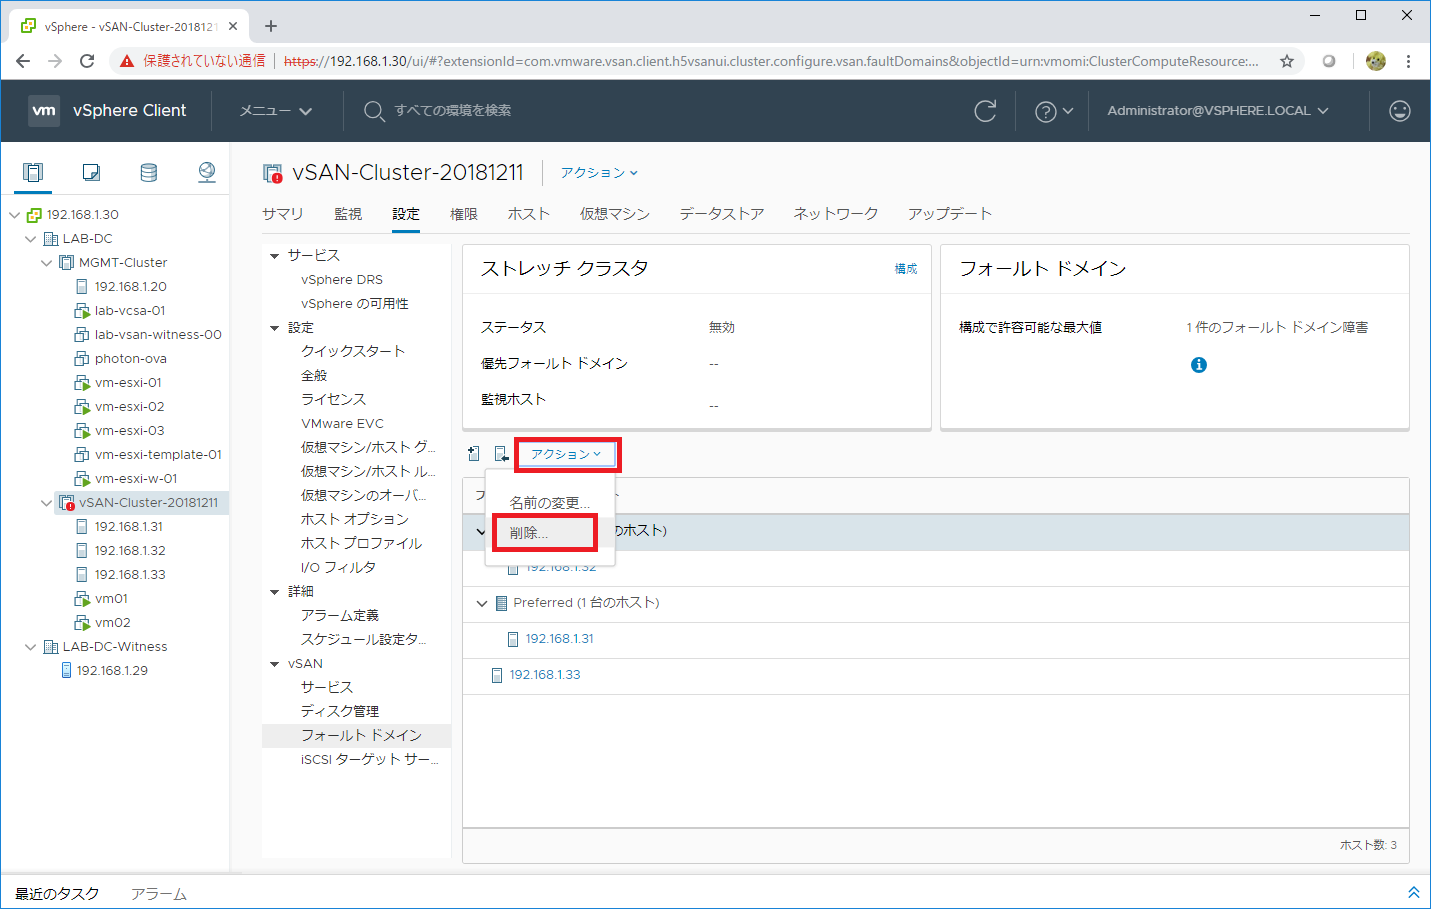Go back in browser history

pyautogui.click(x=23, y=61)
